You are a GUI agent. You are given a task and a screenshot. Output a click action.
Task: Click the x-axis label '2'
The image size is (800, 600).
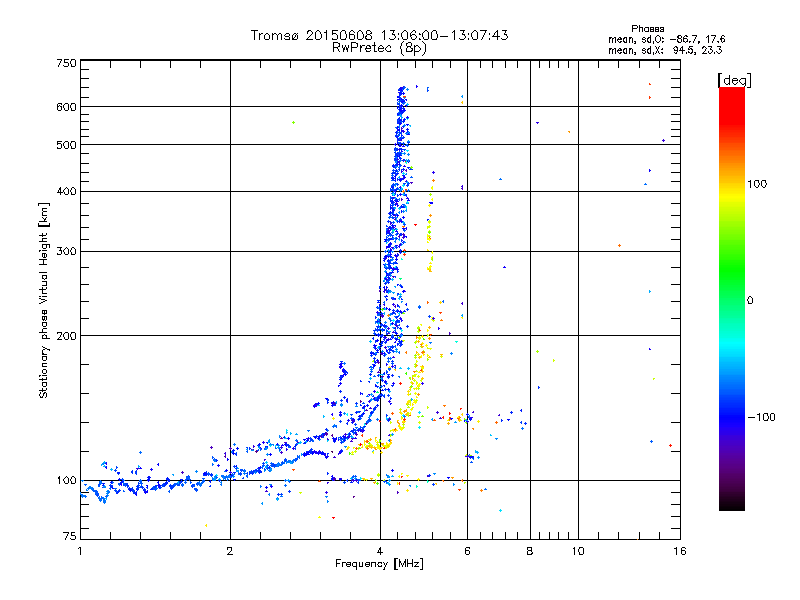230,551
